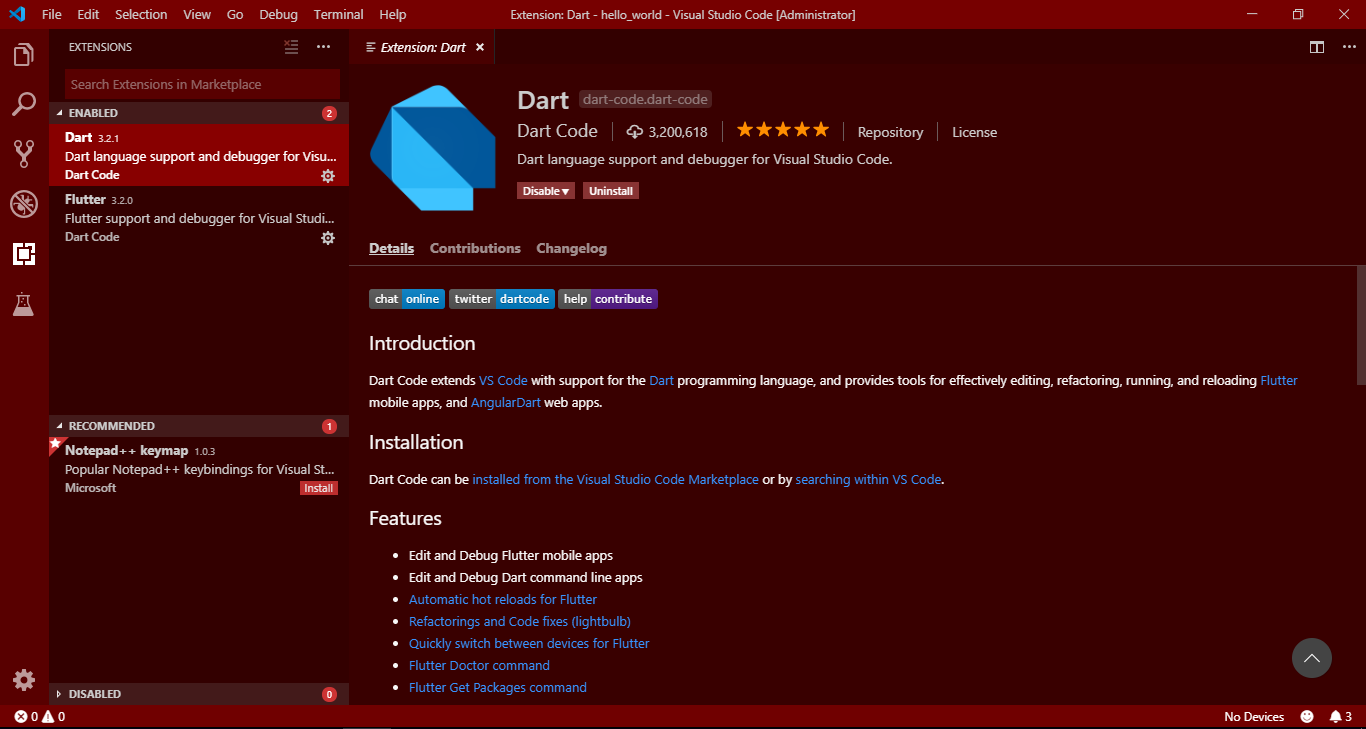Open the Terminal menu
The height and width of the screenshot is (729, 1366).
coord(338,14)
